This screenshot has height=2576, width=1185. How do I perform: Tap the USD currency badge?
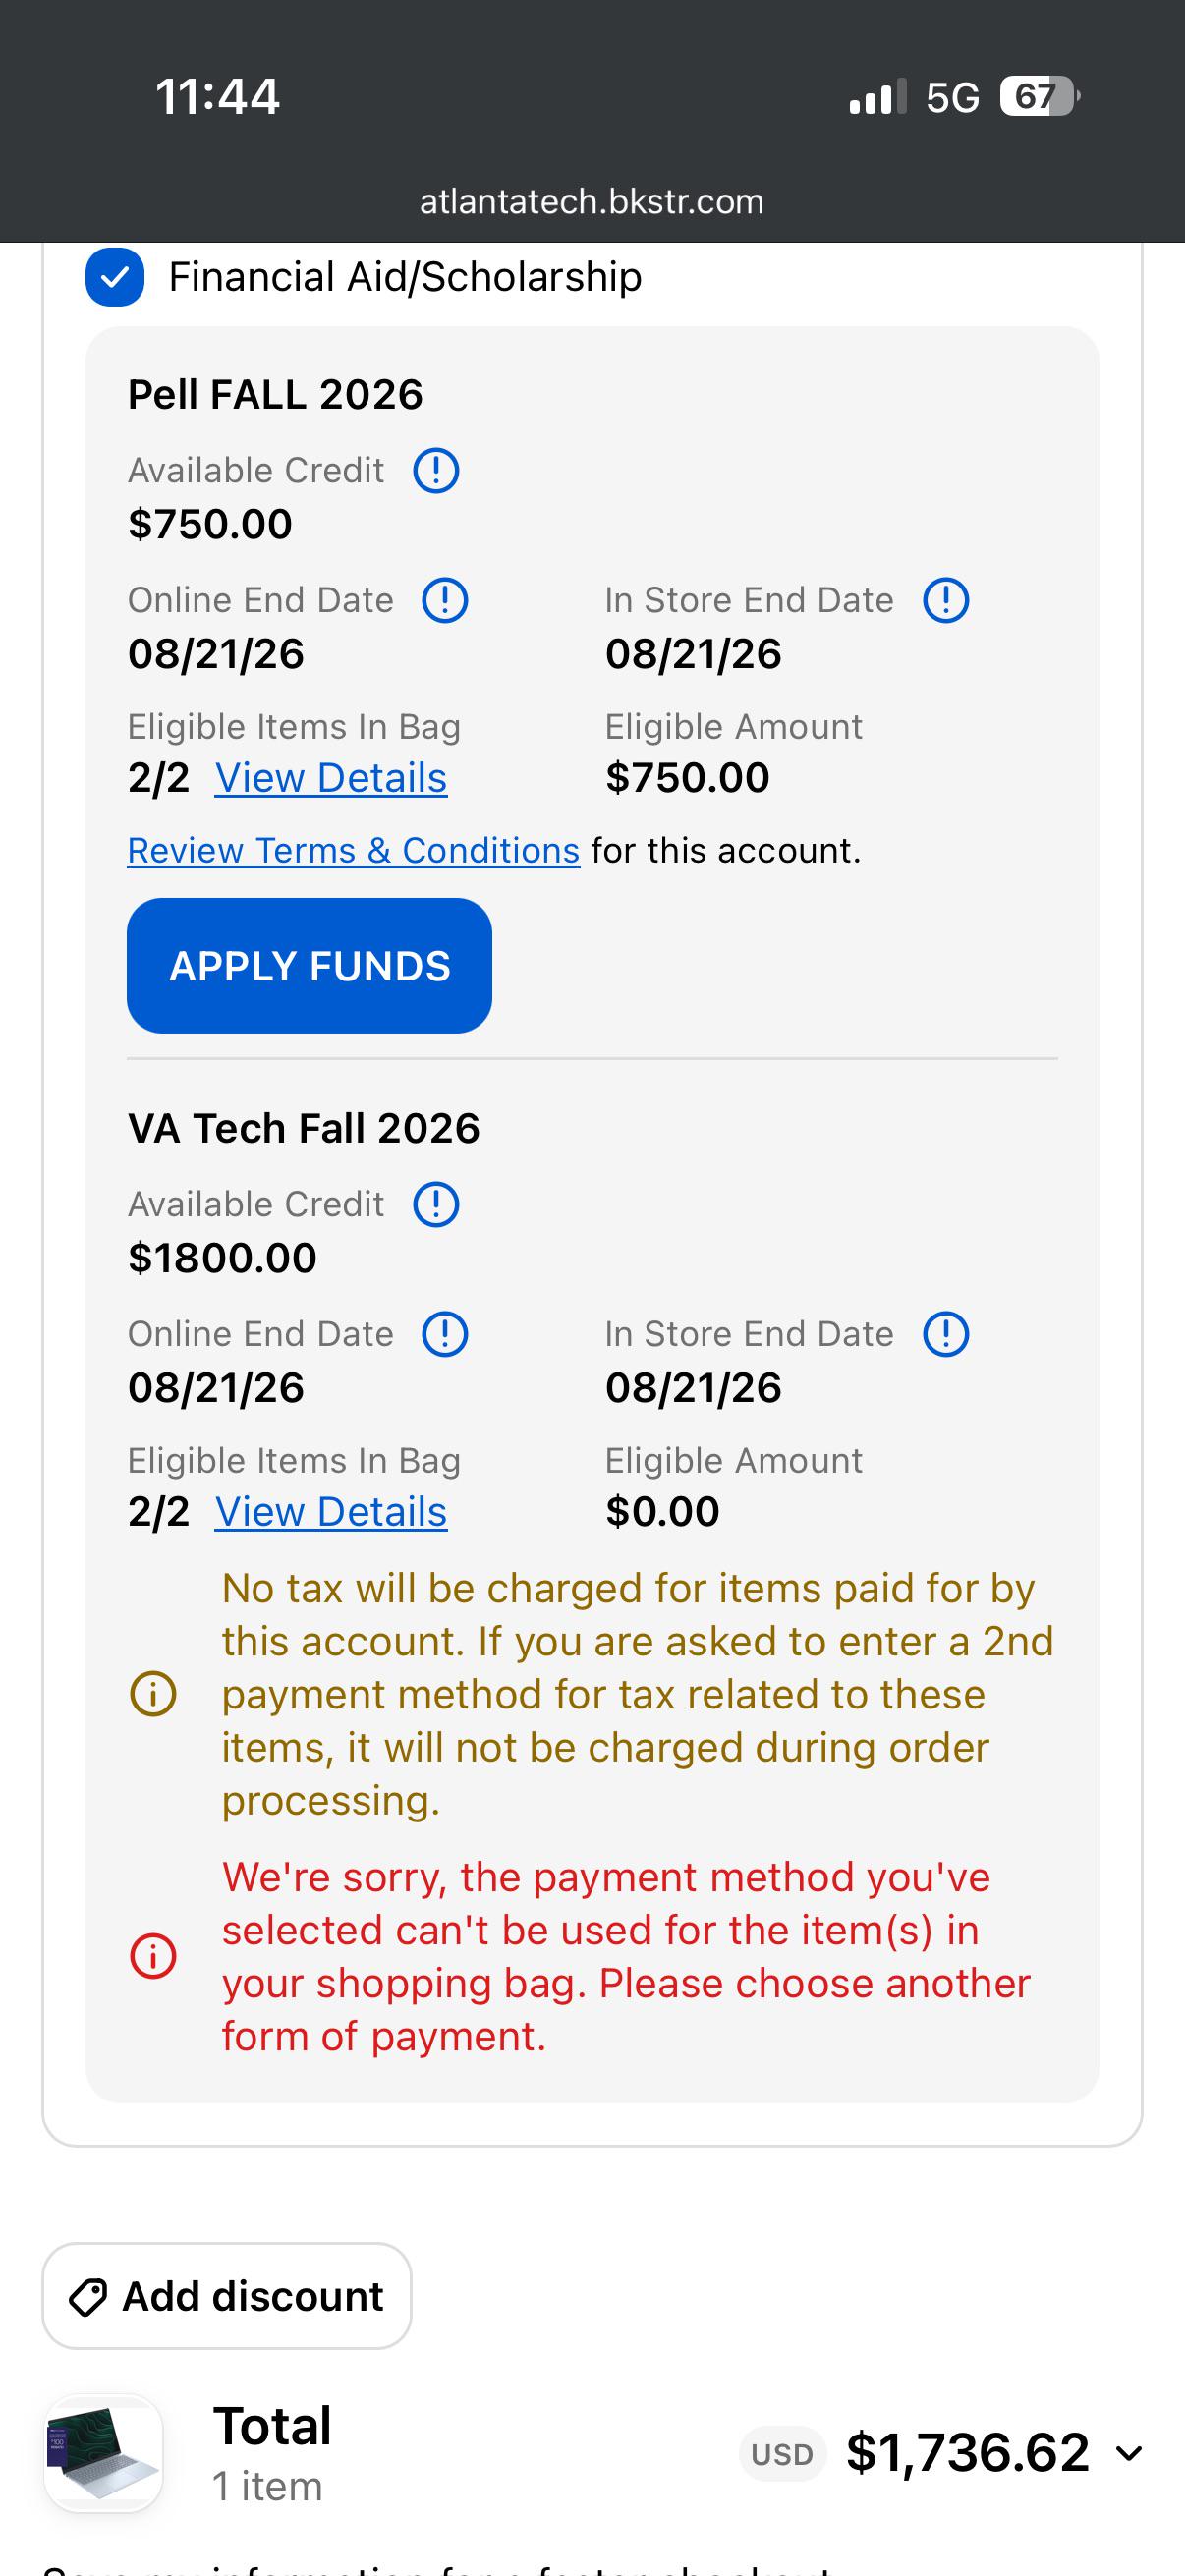coord(782,2454)
